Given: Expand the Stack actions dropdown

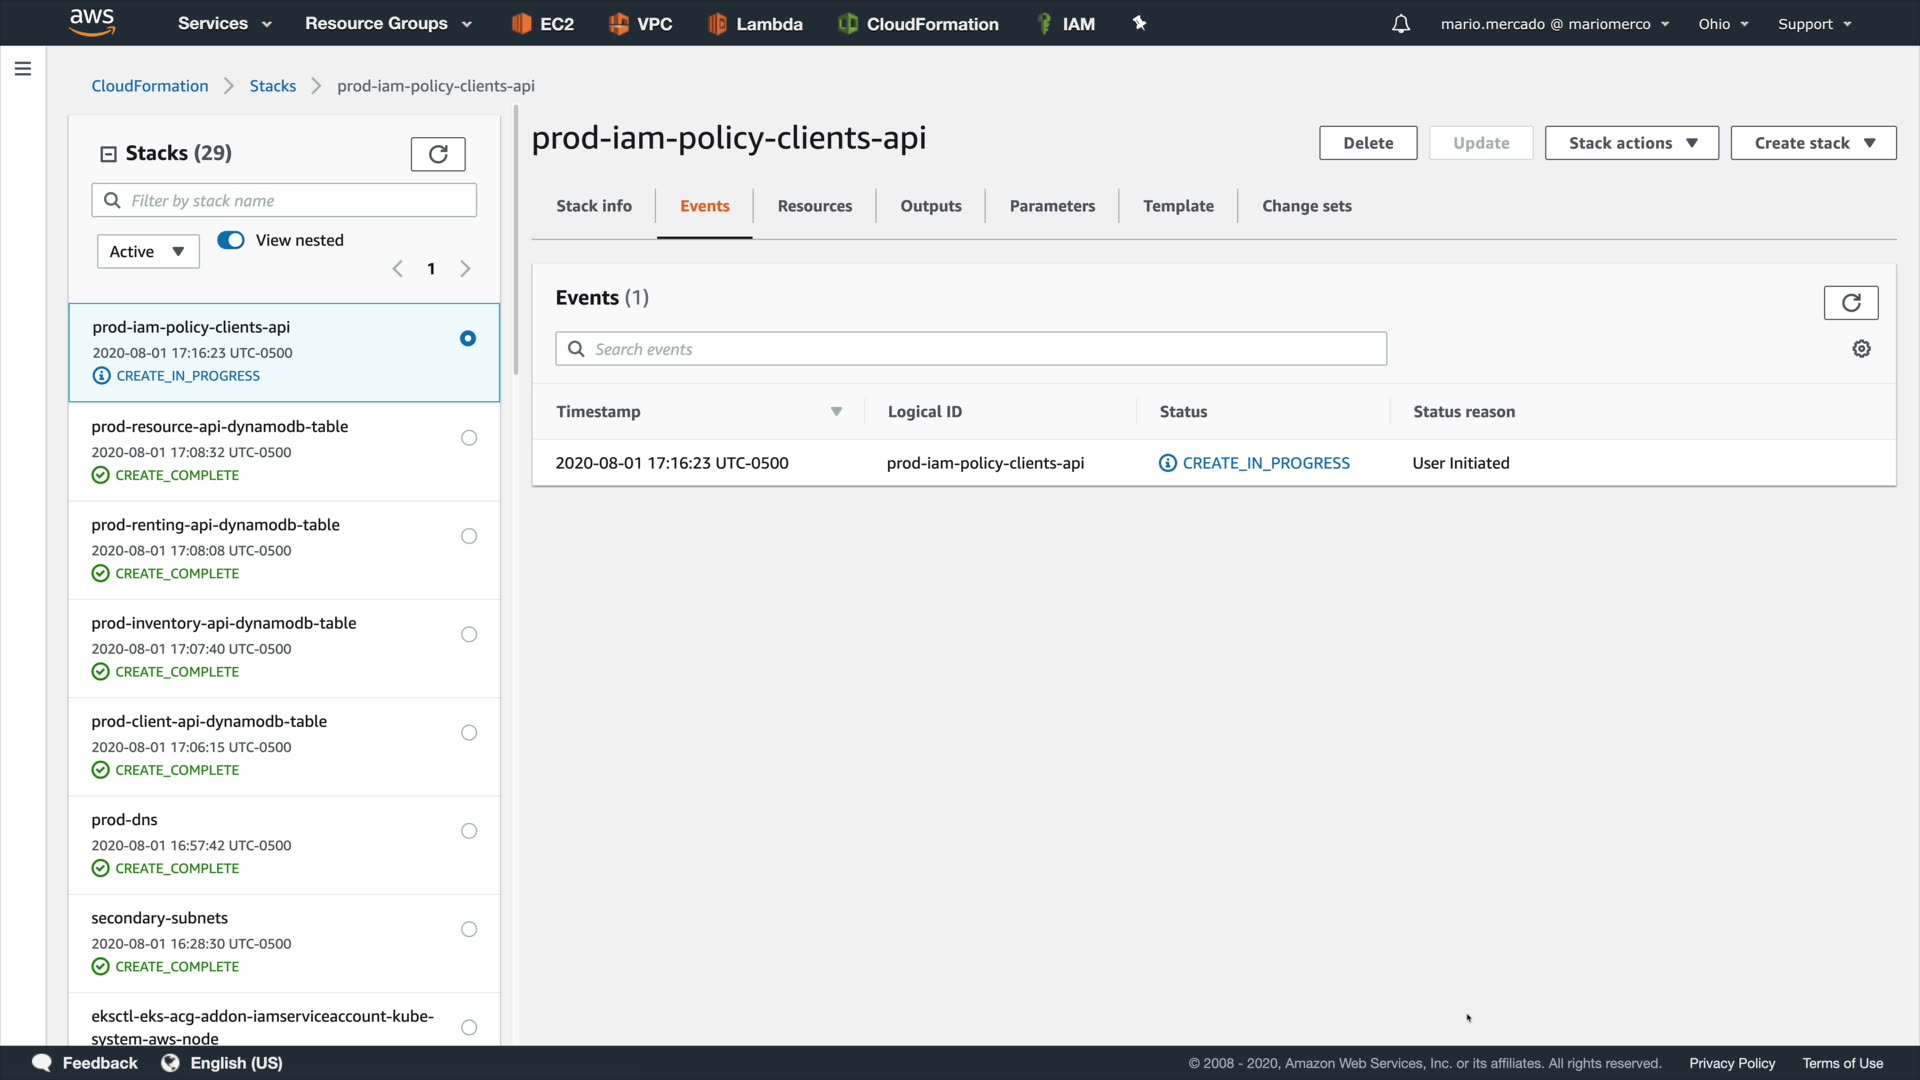Looking at the screenshot, I should pos(1631,143).
